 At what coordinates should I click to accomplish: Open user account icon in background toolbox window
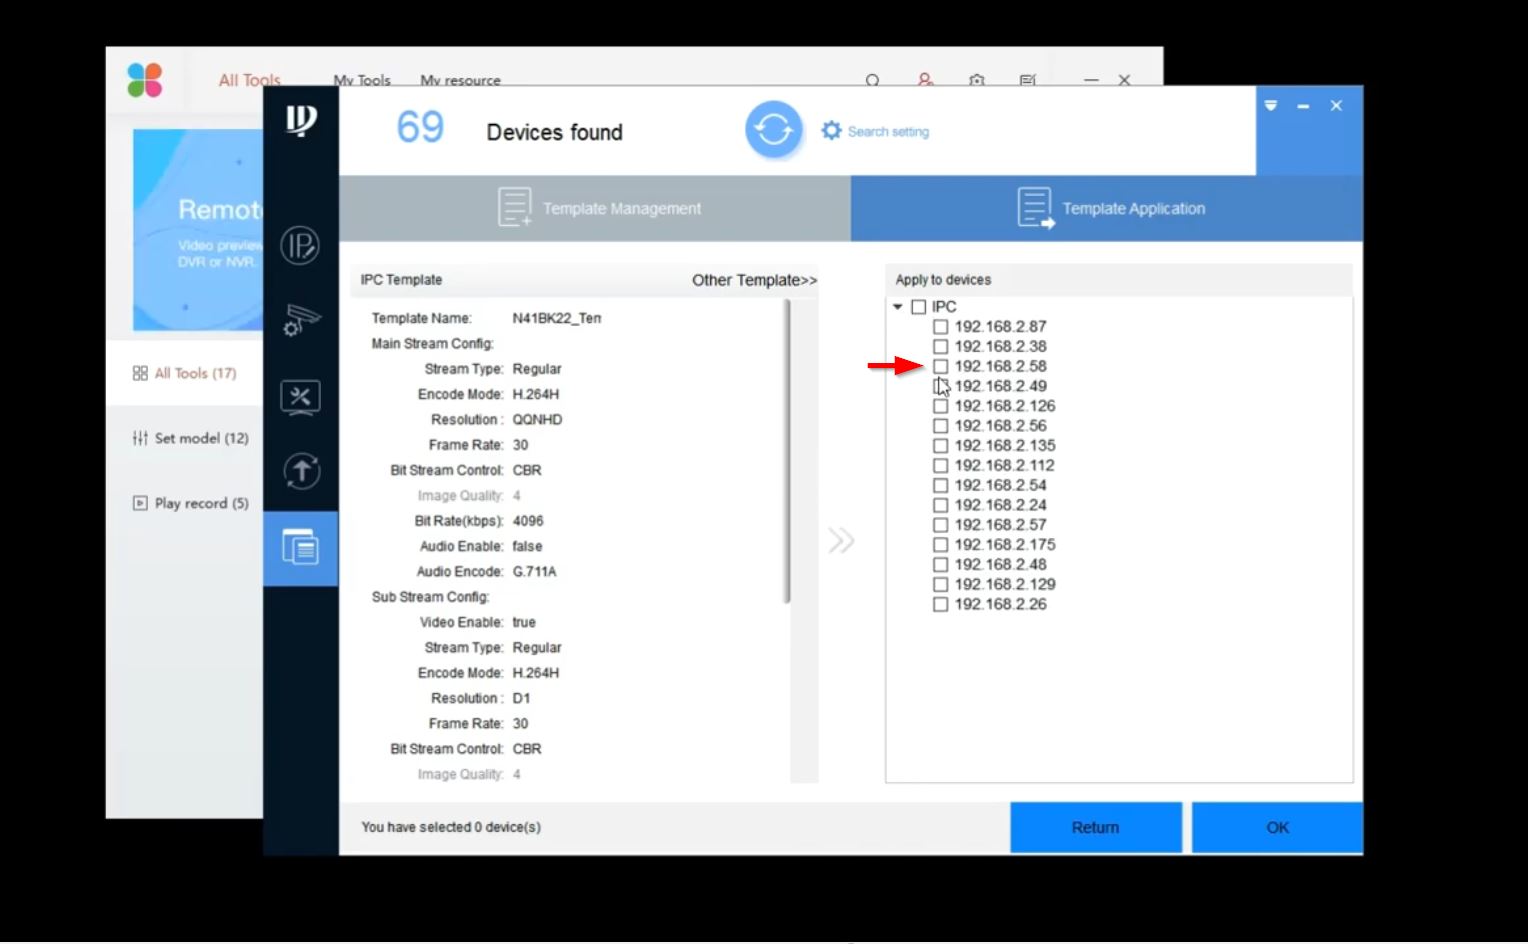coord(925,80)
